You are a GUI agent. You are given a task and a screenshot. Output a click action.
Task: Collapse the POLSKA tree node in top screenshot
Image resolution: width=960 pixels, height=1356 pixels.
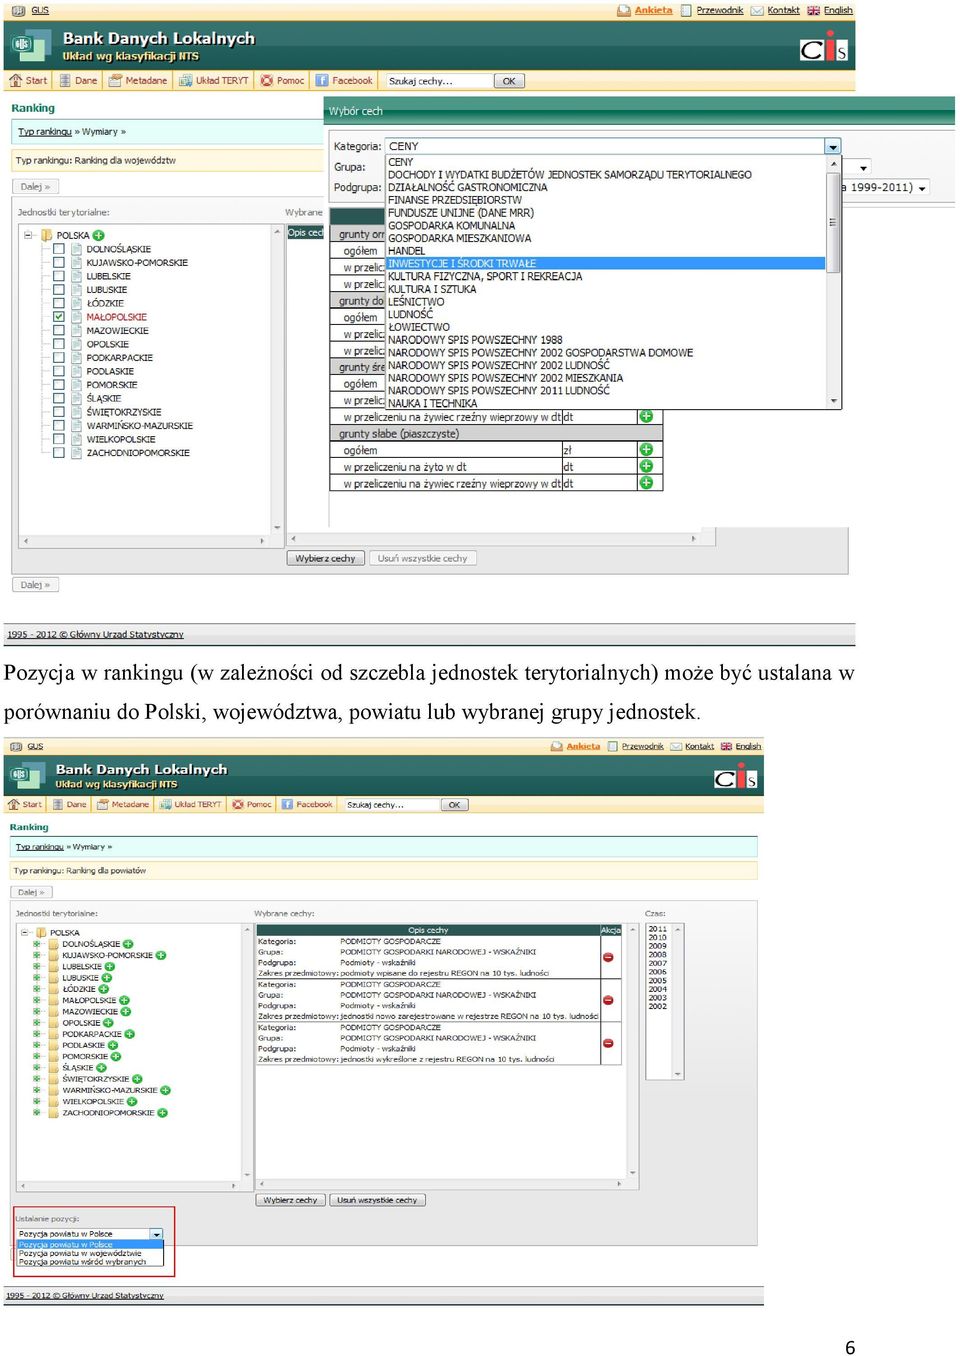click(30, 236)
